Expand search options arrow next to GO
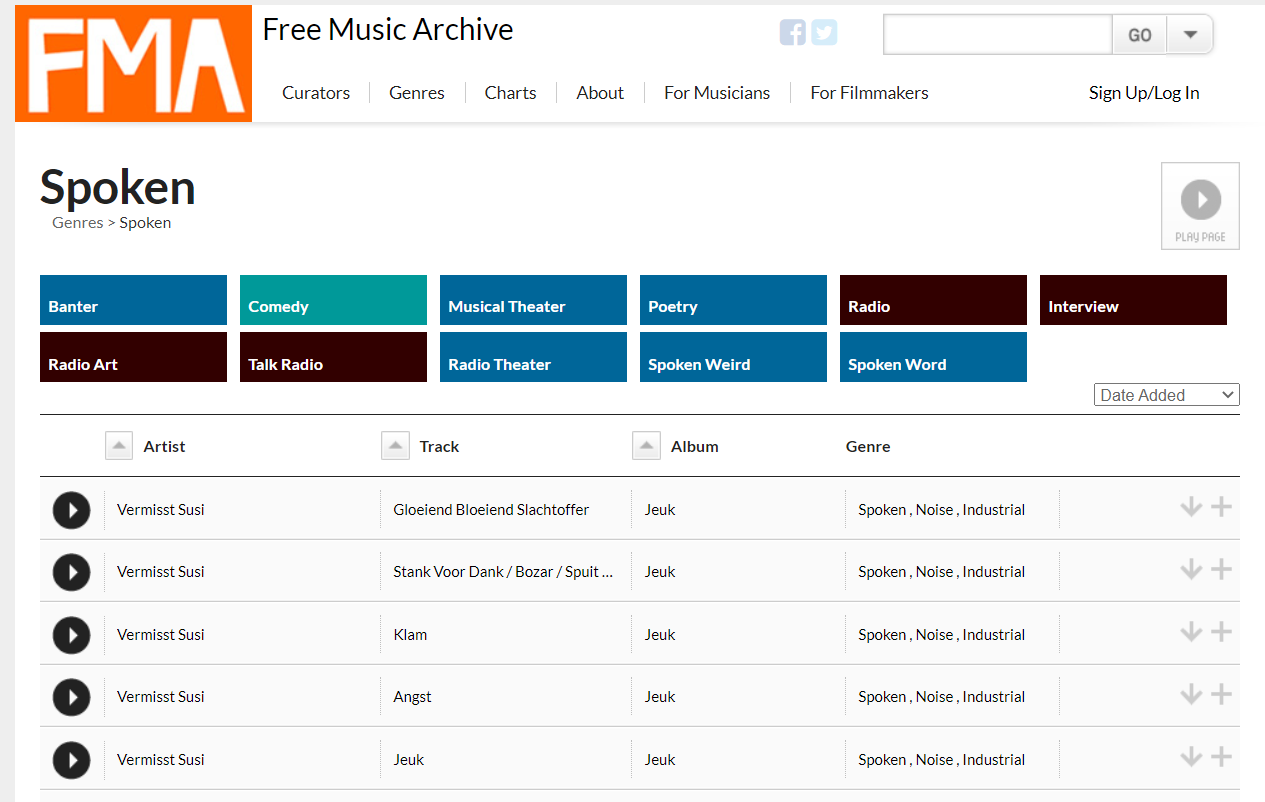The width and height of the screenshot is (1265, 802). (x=1190, y=35)
